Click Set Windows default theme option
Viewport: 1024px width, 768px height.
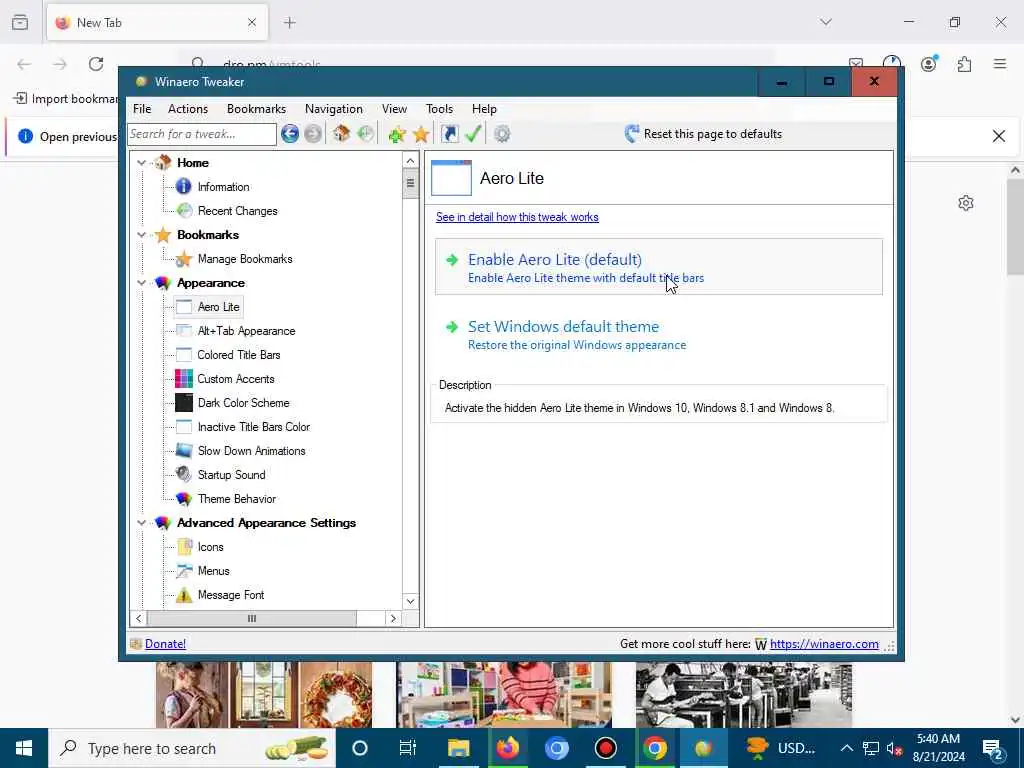(x=658, y=334)
